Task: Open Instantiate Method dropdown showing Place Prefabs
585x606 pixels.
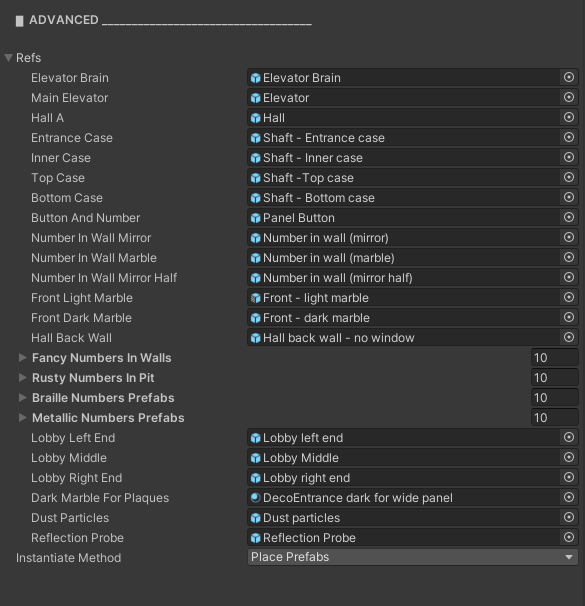Action: click(413, 557)
